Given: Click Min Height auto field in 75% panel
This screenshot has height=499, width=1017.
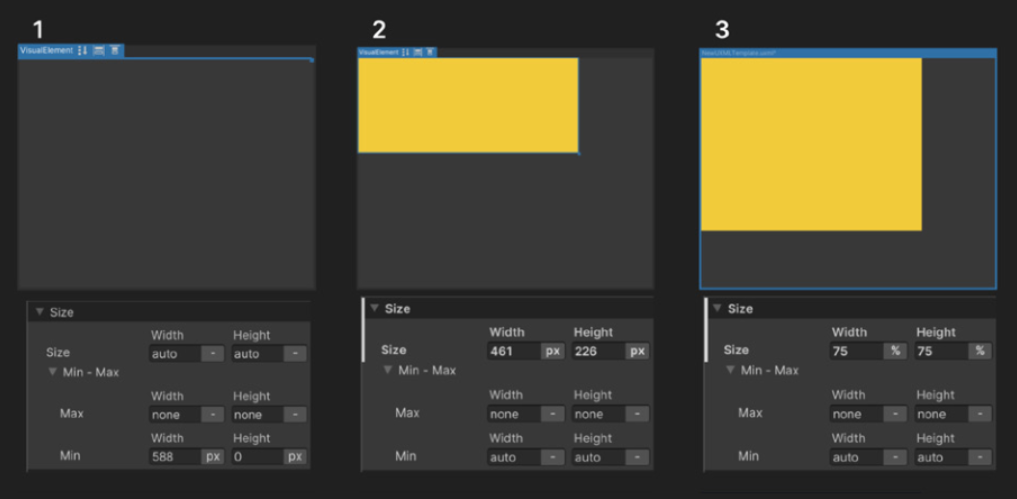Looking at the screenshot, I should (x=941, y=457).
